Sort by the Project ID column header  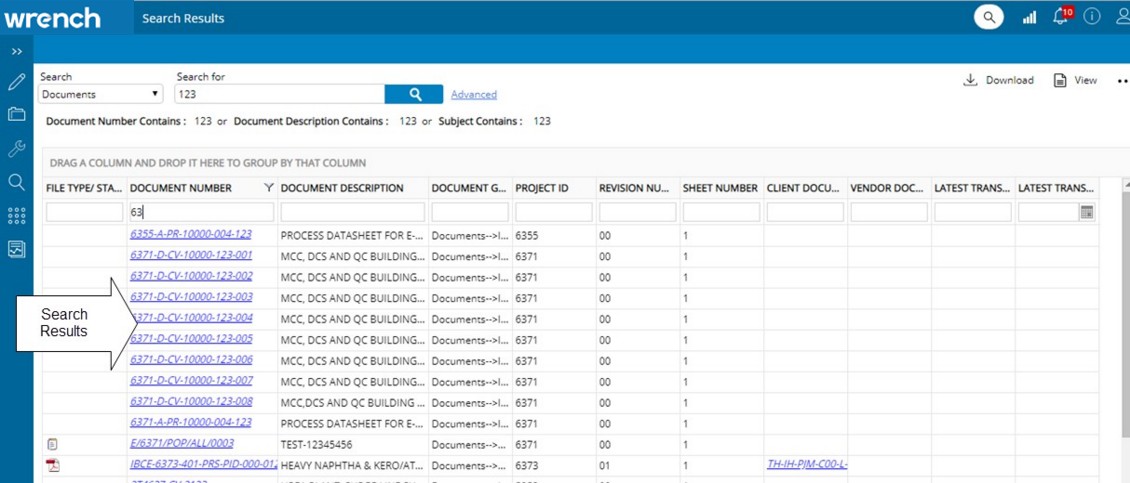541,188
